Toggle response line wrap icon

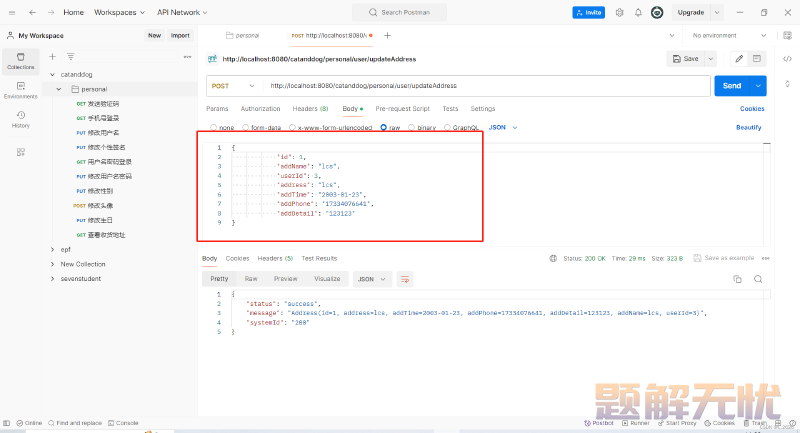[405, 279]
